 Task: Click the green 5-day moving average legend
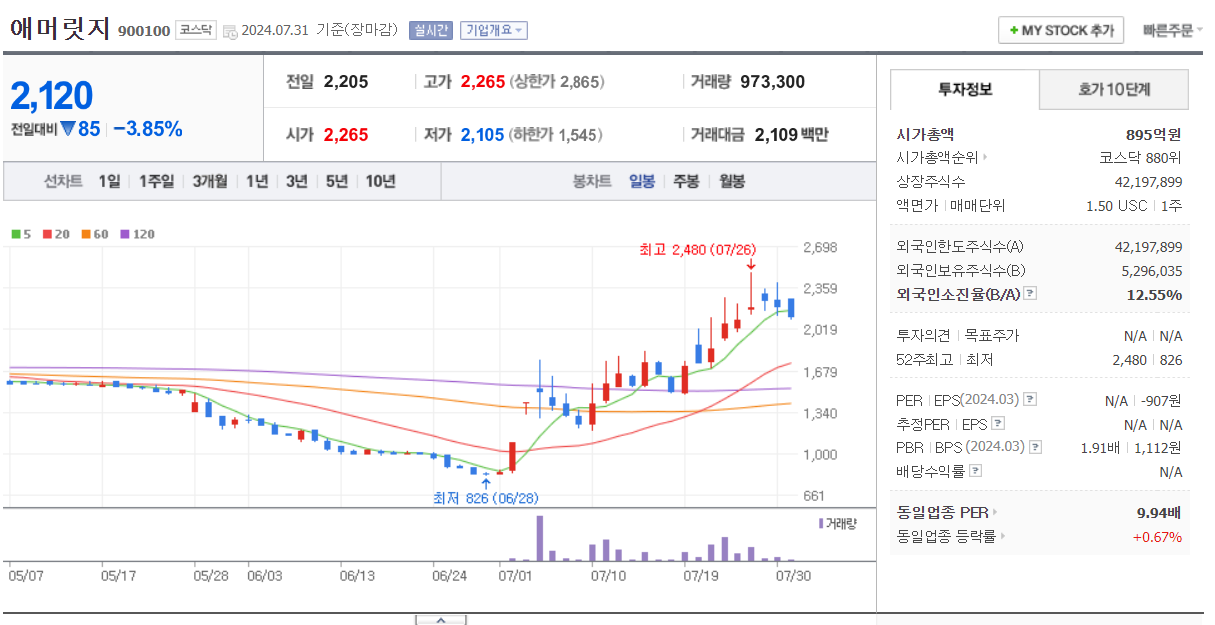click(21, 234)
